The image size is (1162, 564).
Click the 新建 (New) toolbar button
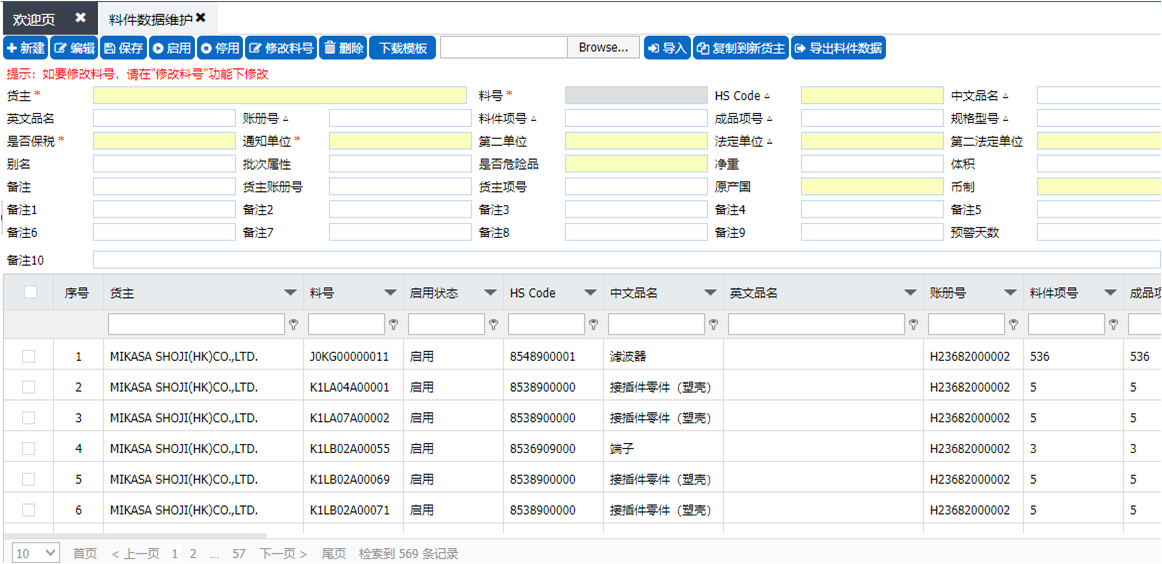pos(25,48)
